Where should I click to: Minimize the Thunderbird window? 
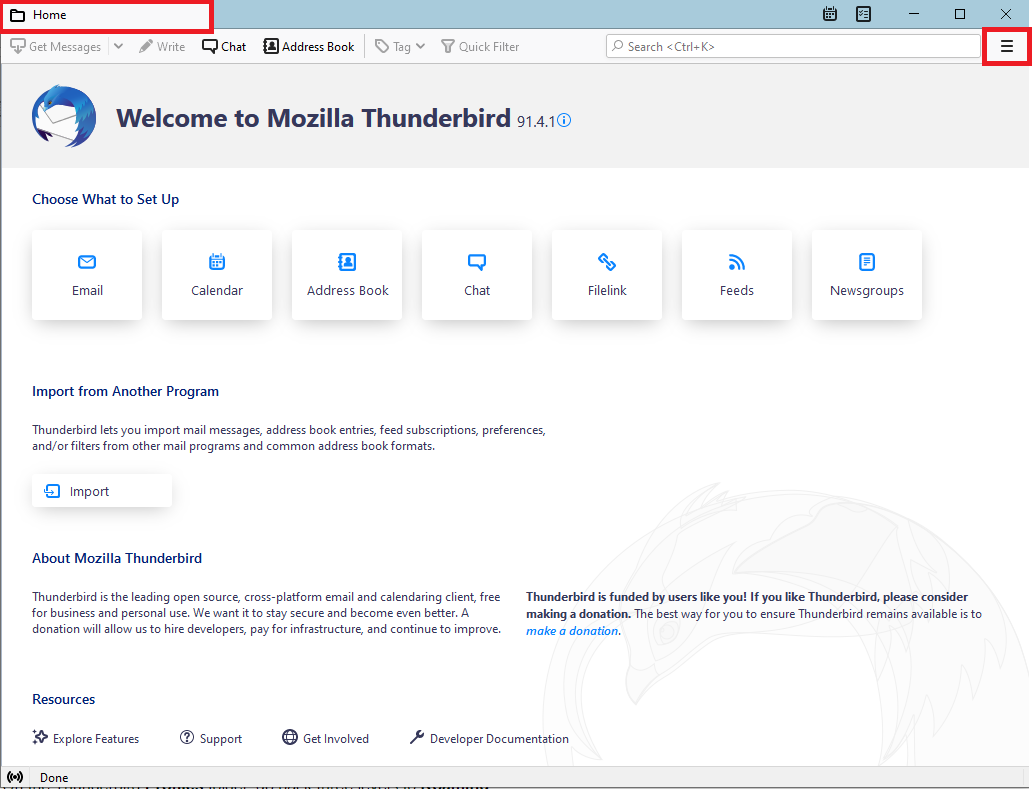point(914,14)
